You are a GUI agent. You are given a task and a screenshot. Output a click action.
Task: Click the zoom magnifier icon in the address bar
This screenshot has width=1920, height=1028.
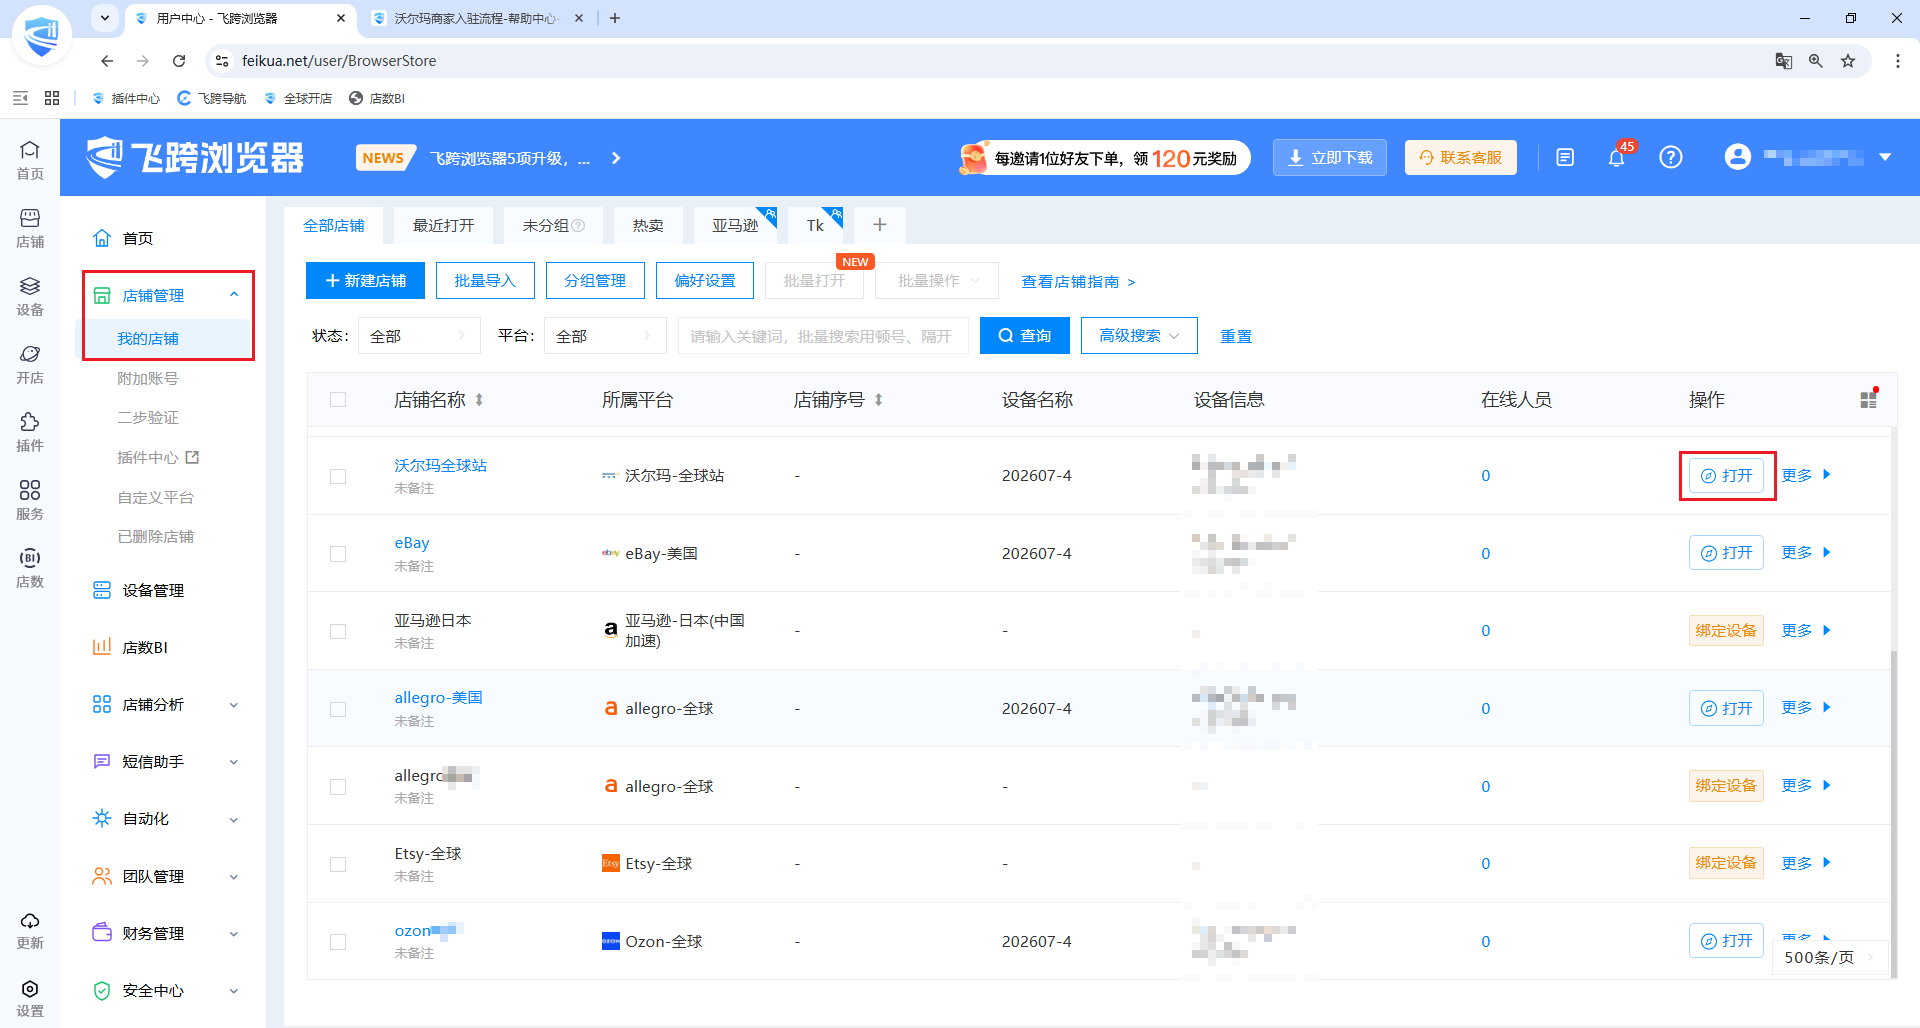(1816, 61)
